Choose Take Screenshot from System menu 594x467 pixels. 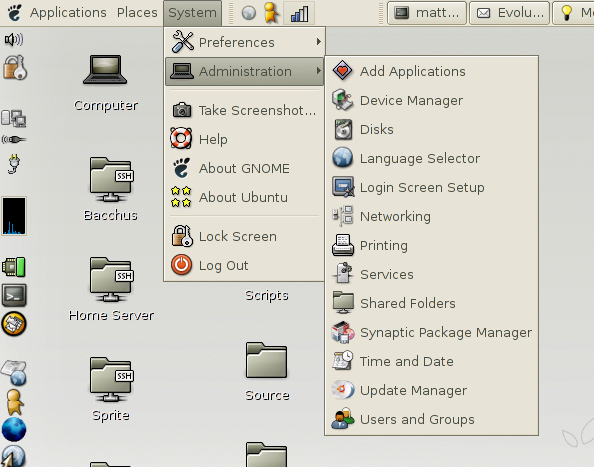[x=244, y=110]
